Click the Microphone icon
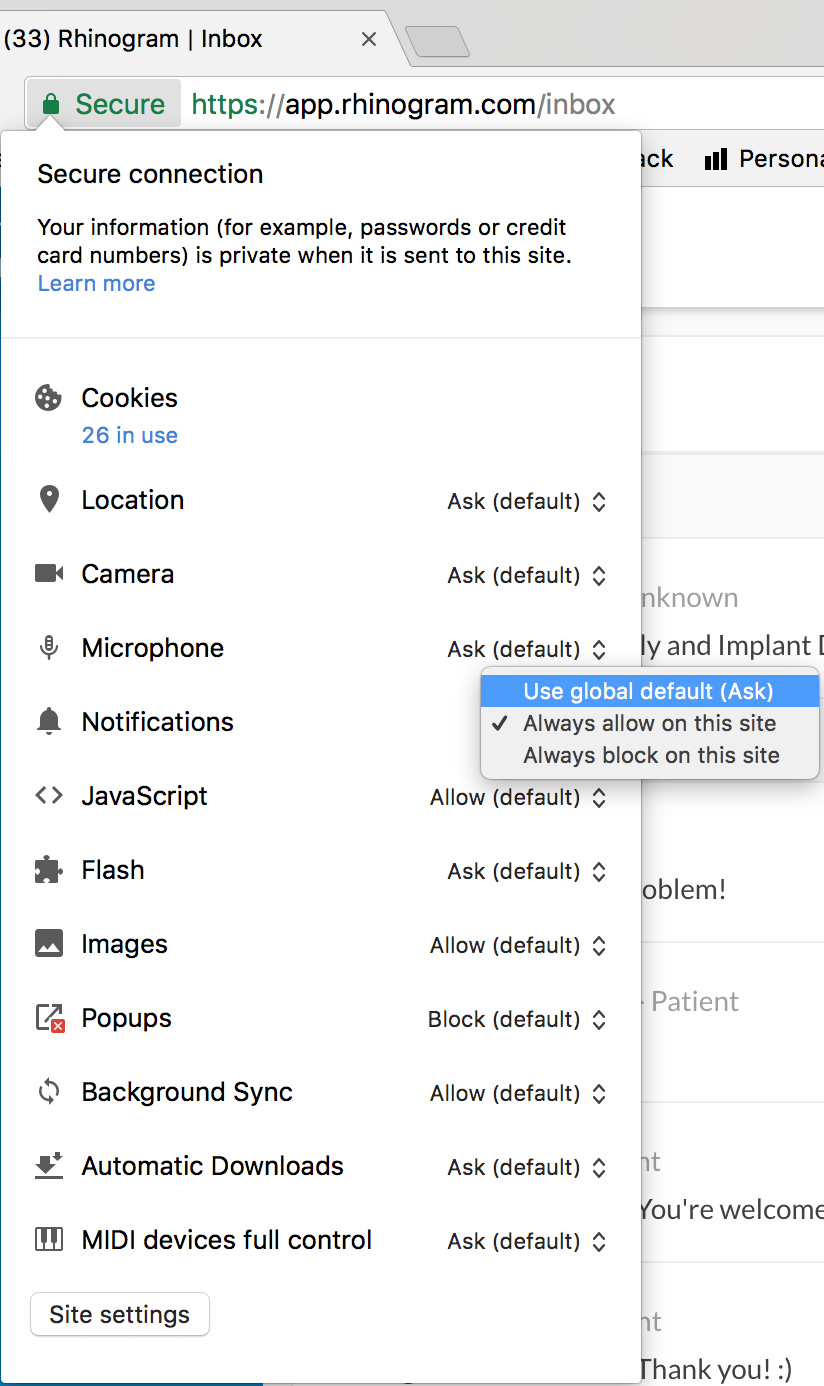This screenshot has height=1386, width=824. 48,648
